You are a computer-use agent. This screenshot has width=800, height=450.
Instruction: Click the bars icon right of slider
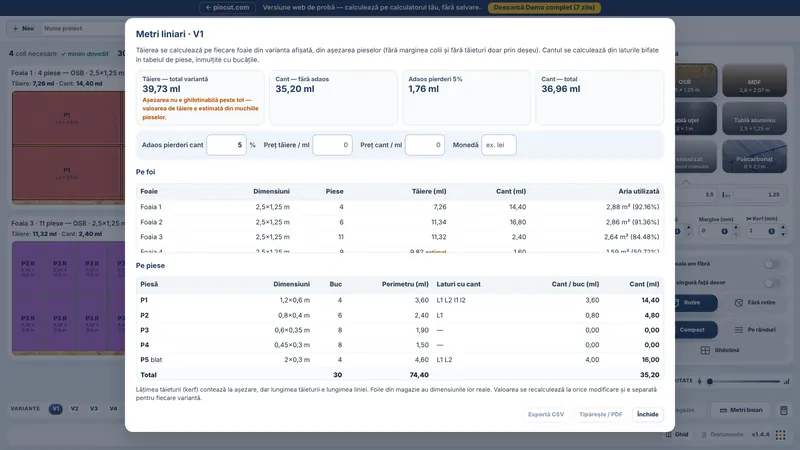[786, 381]
